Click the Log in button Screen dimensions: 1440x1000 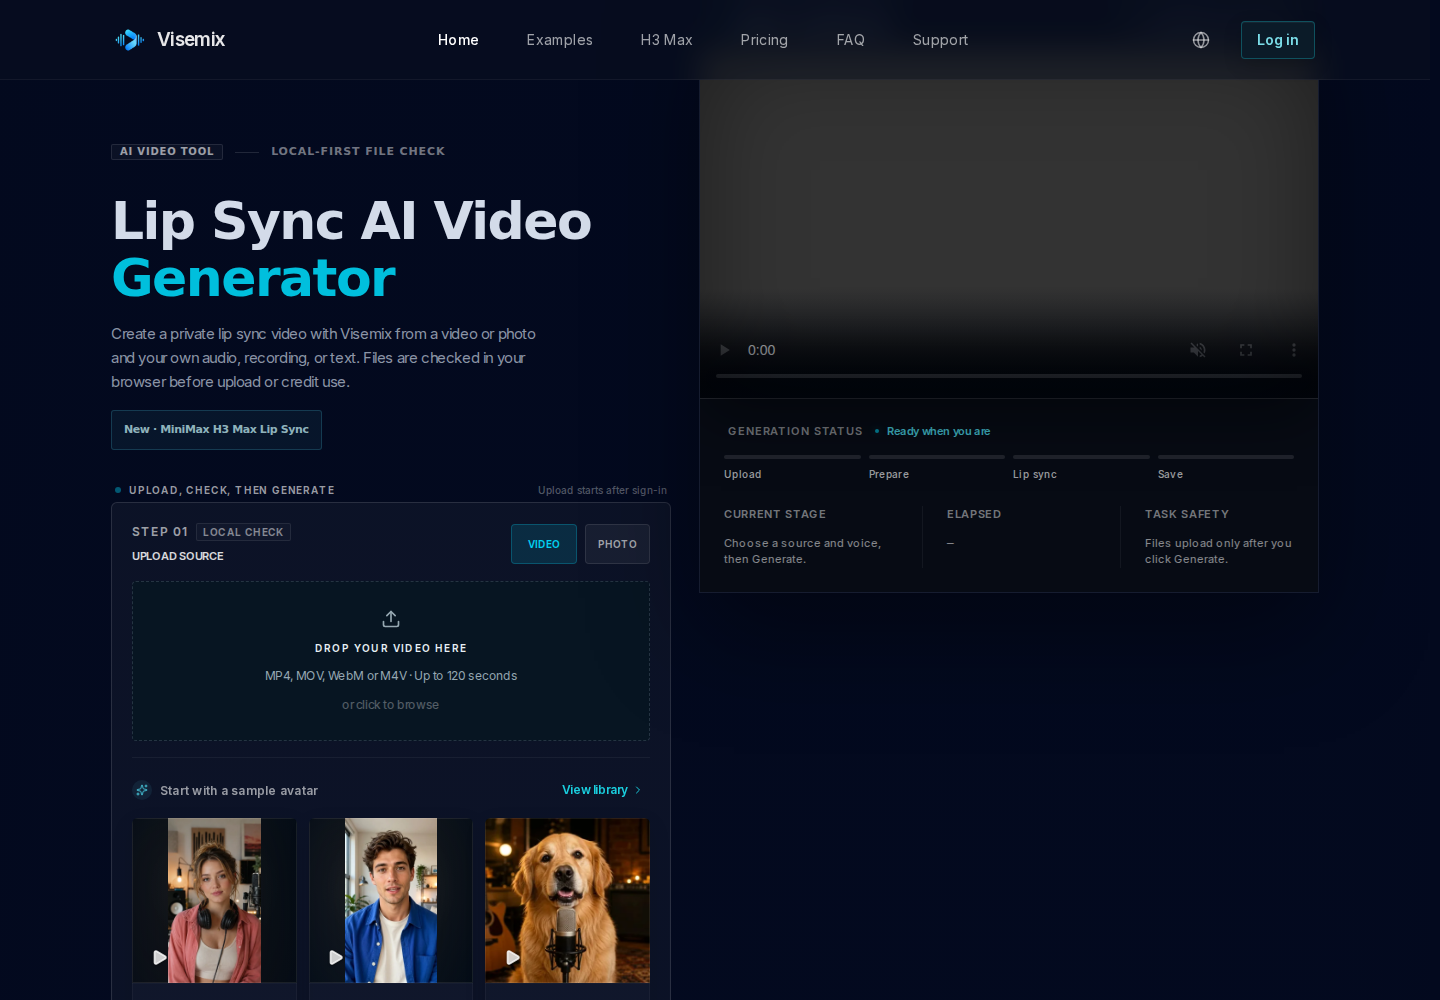1278,40
